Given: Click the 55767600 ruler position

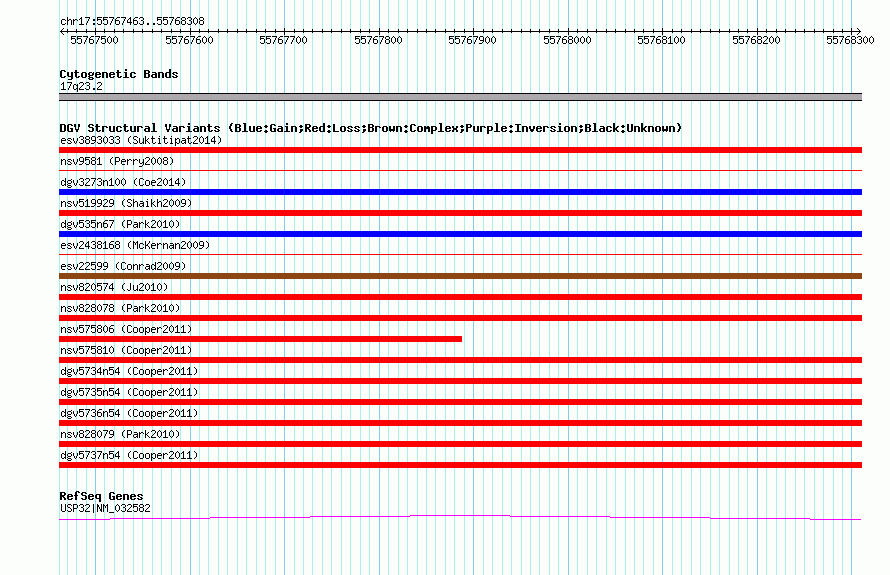Looking at the screenshot, I should coord(189,40).
